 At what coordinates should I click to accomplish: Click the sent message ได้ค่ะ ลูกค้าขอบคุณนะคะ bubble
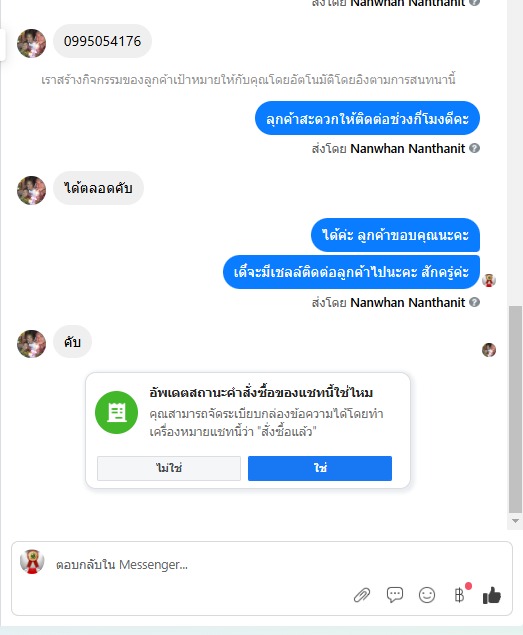click(395, 235)
